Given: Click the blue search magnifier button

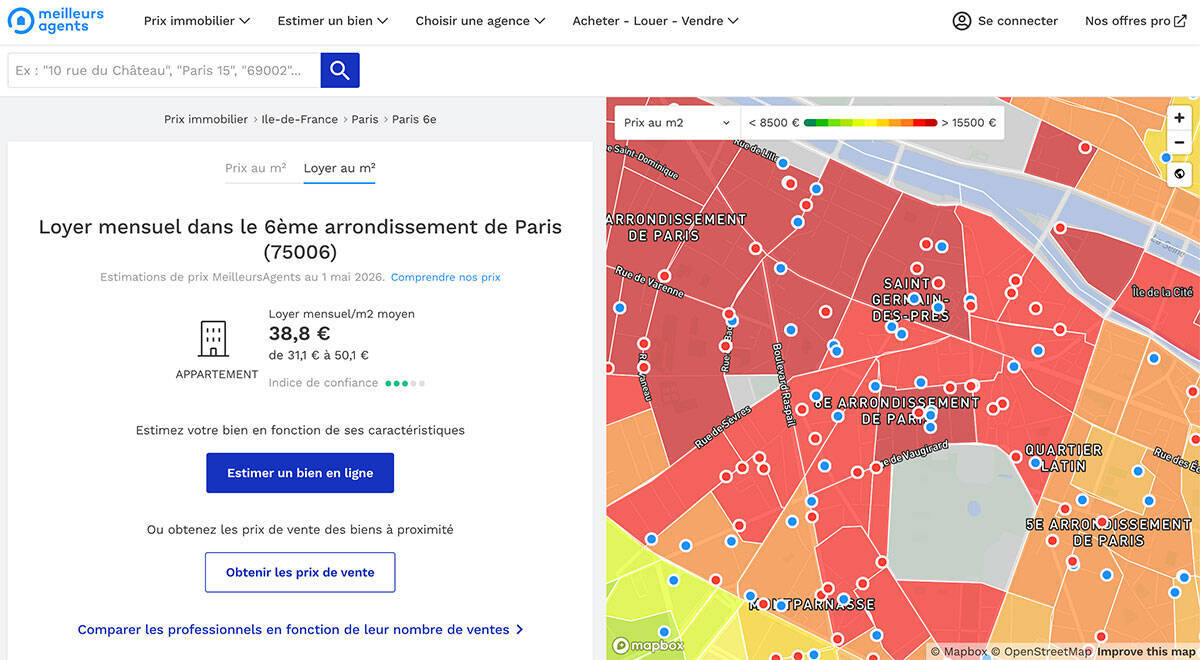Looking at the screenshot, I should click(x=340, y=70).
